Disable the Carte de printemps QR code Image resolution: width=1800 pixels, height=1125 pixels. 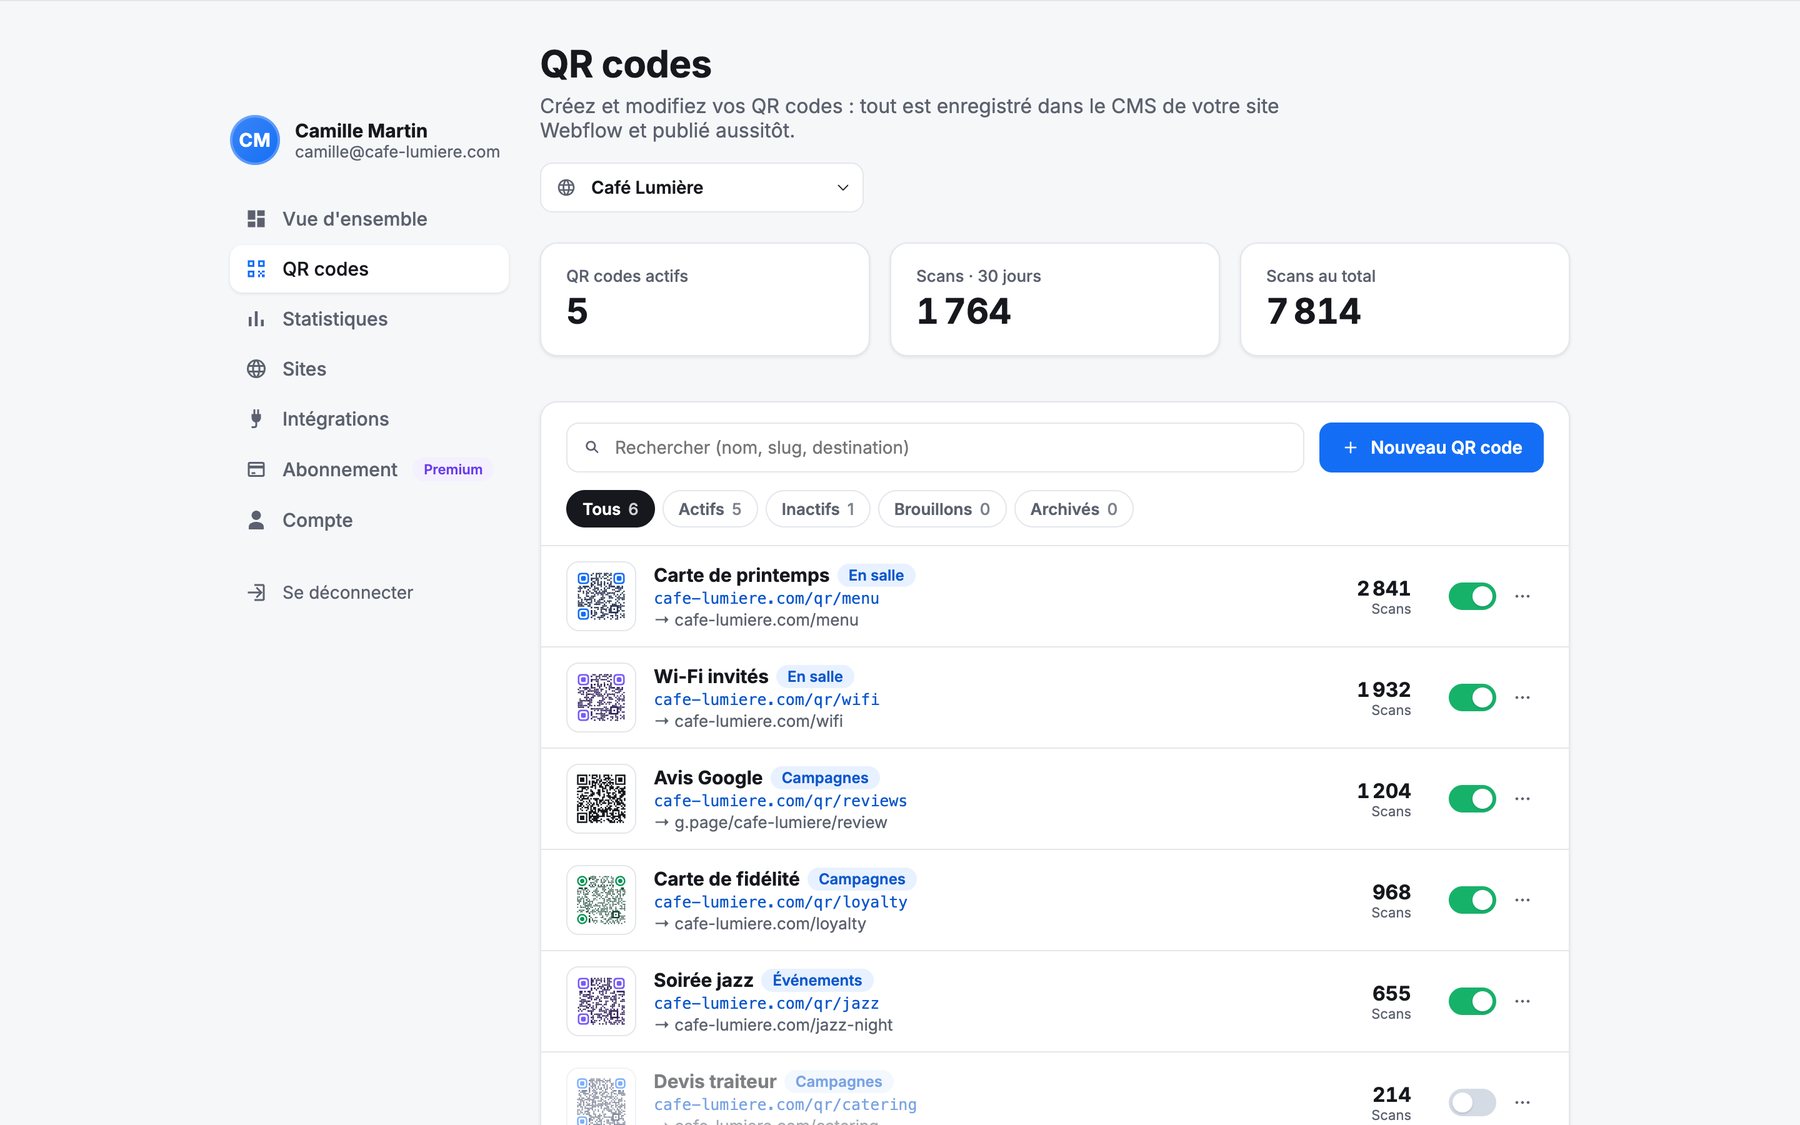click(1472, 596)
